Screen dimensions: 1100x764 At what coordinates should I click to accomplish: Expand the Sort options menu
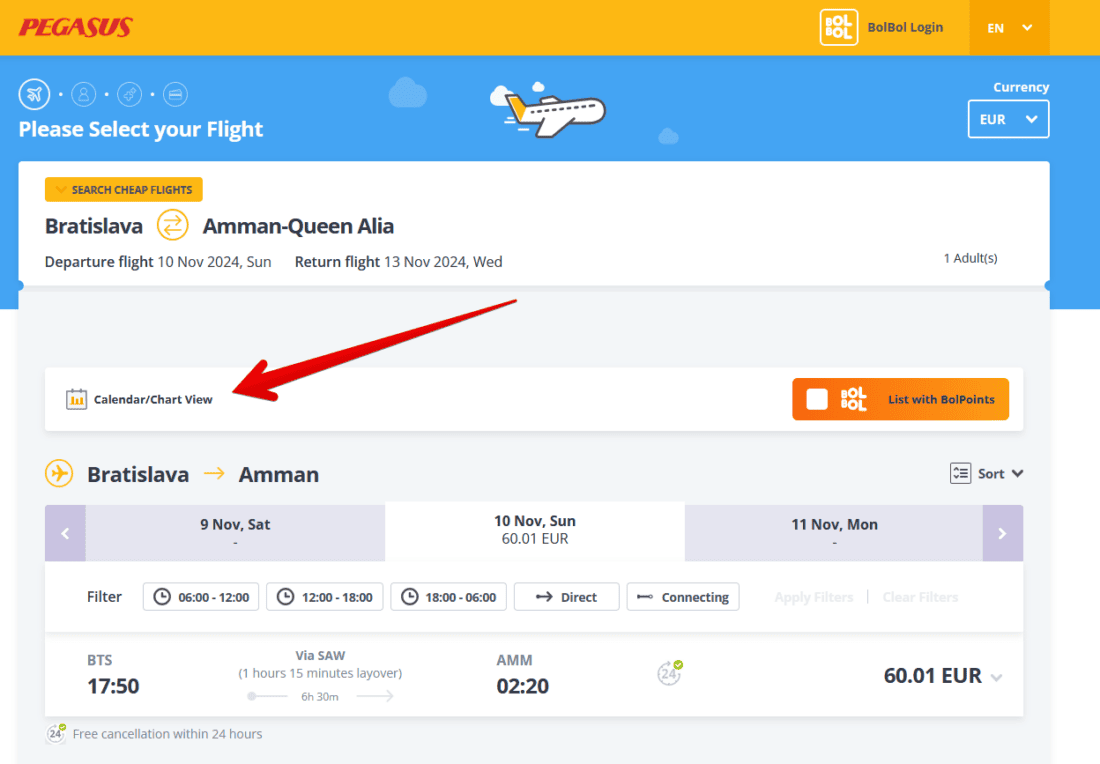pyautogui.click(x=986, y=474)
